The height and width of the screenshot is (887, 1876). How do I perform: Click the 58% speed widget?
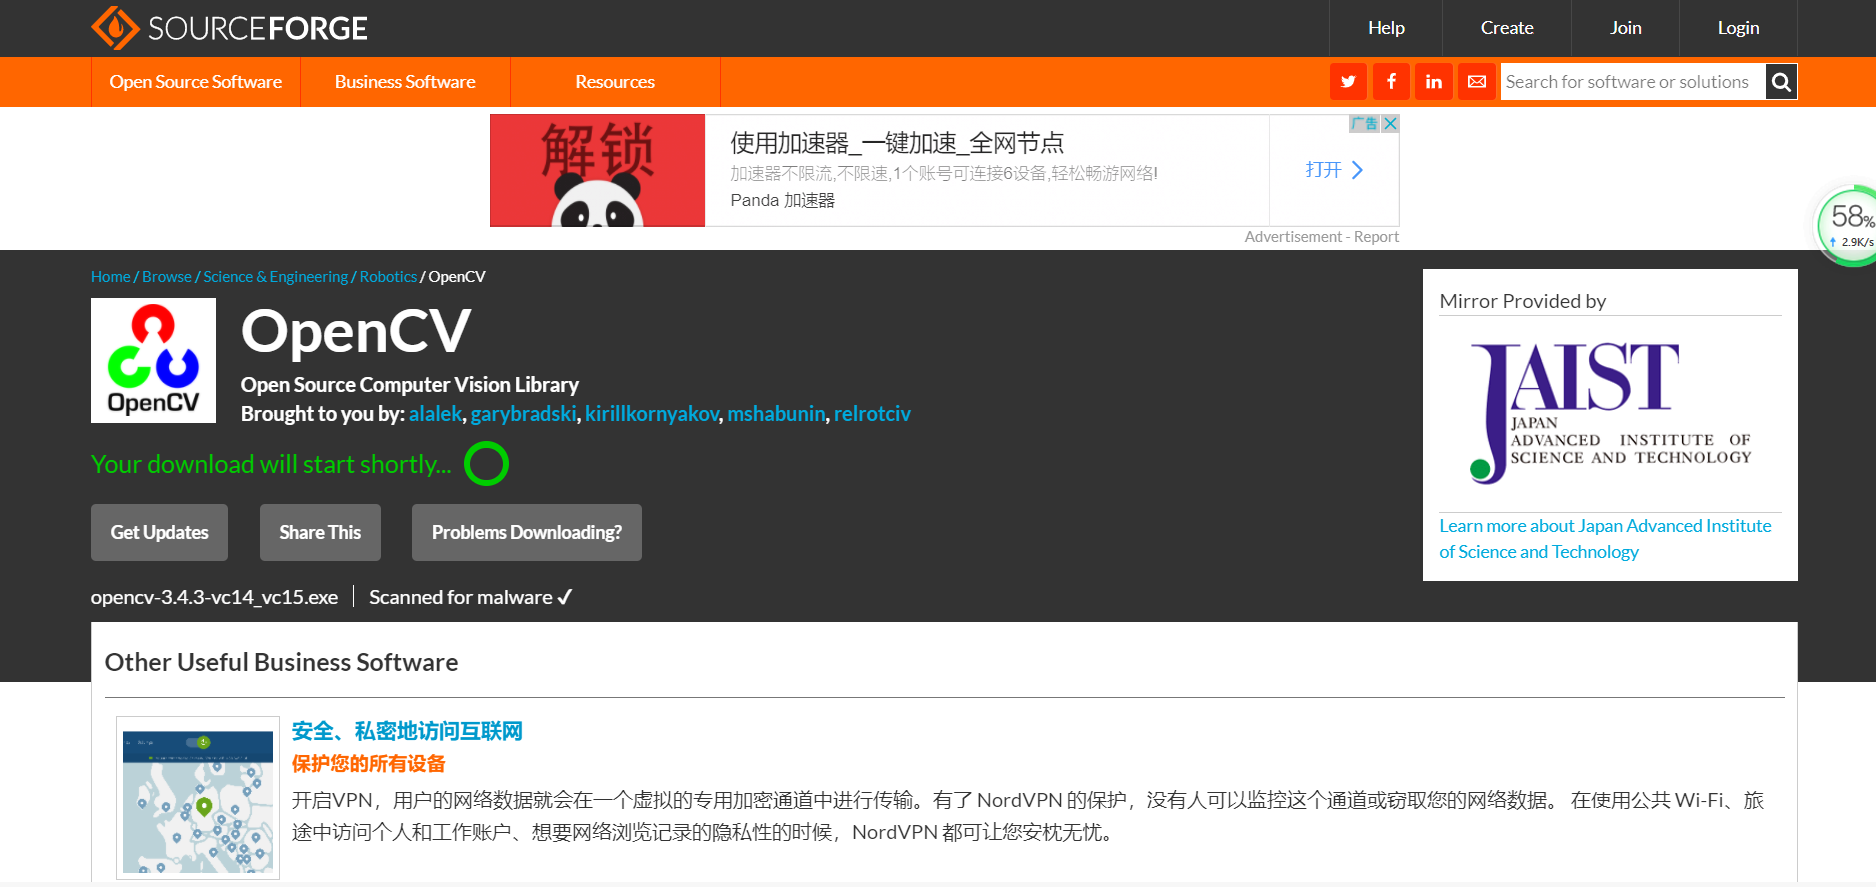(x=1847, y=226)
